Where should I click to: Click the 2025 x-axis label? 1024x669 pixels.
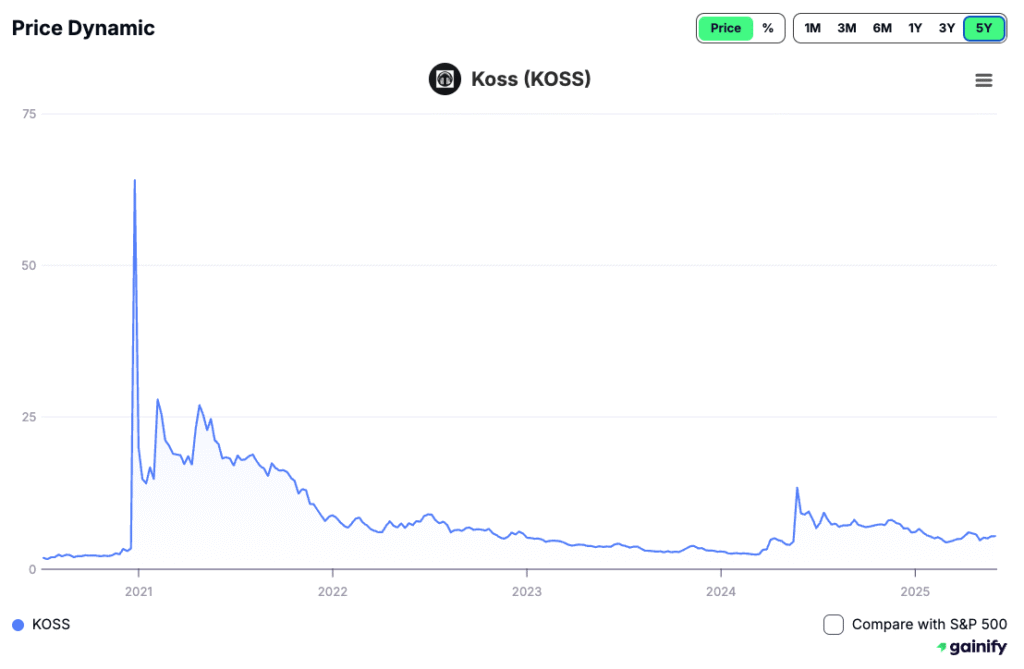pos(915,592)
